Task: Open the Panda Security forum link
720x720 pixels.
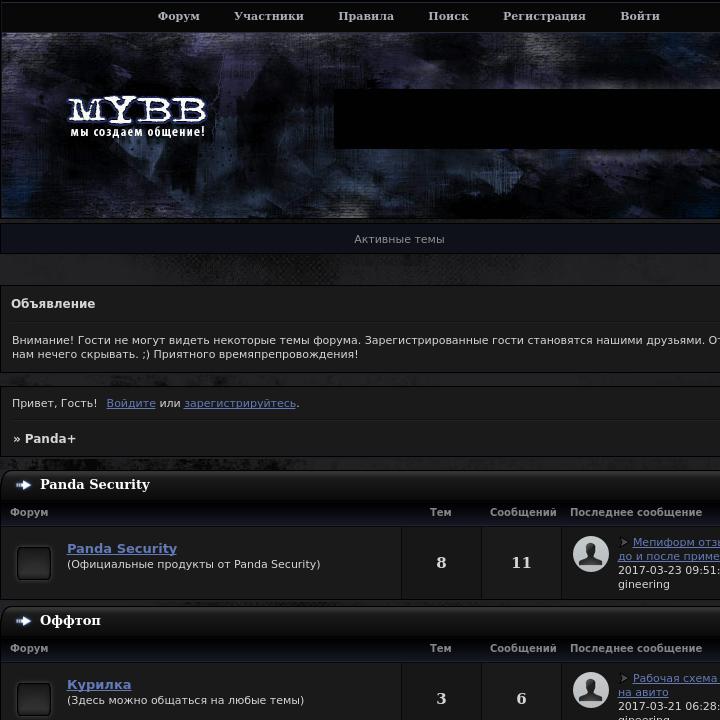Action: click(x=122, y=548)
